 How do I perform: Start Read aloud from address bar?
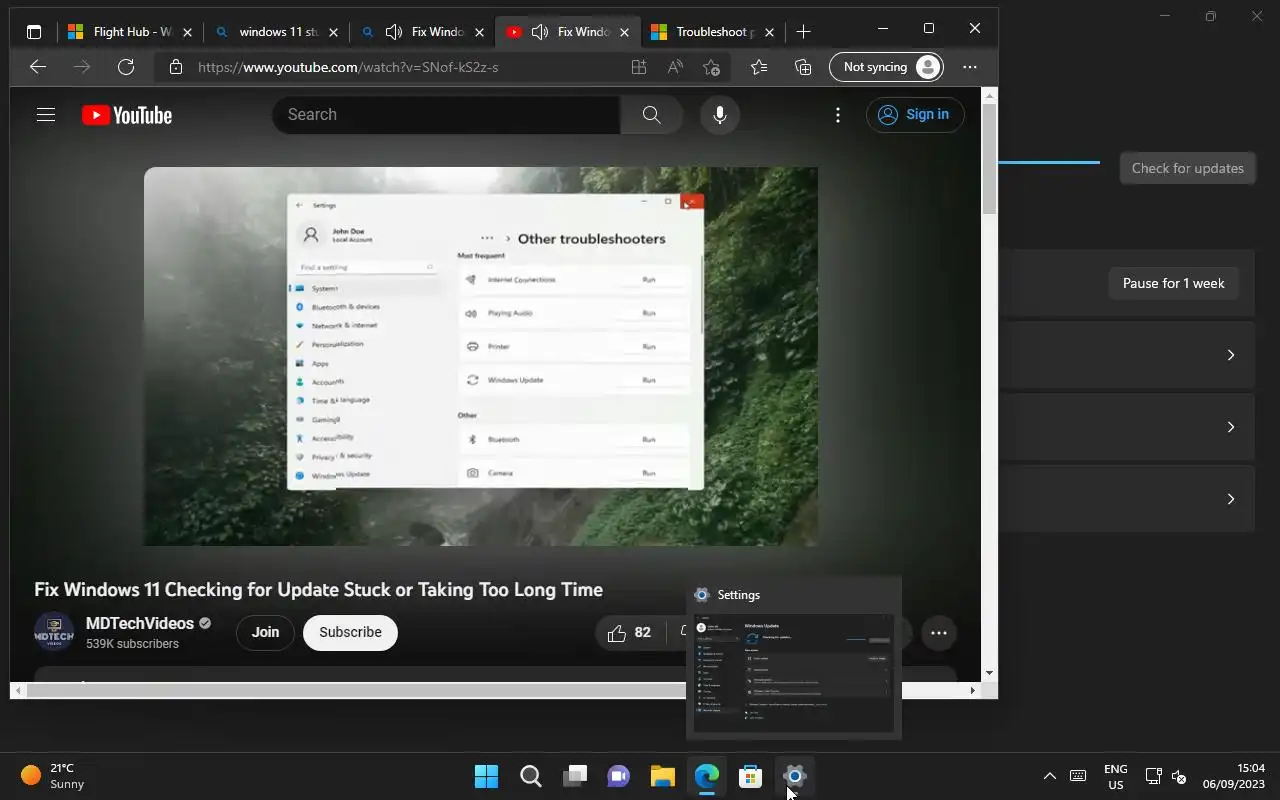(x=675, y=67)
